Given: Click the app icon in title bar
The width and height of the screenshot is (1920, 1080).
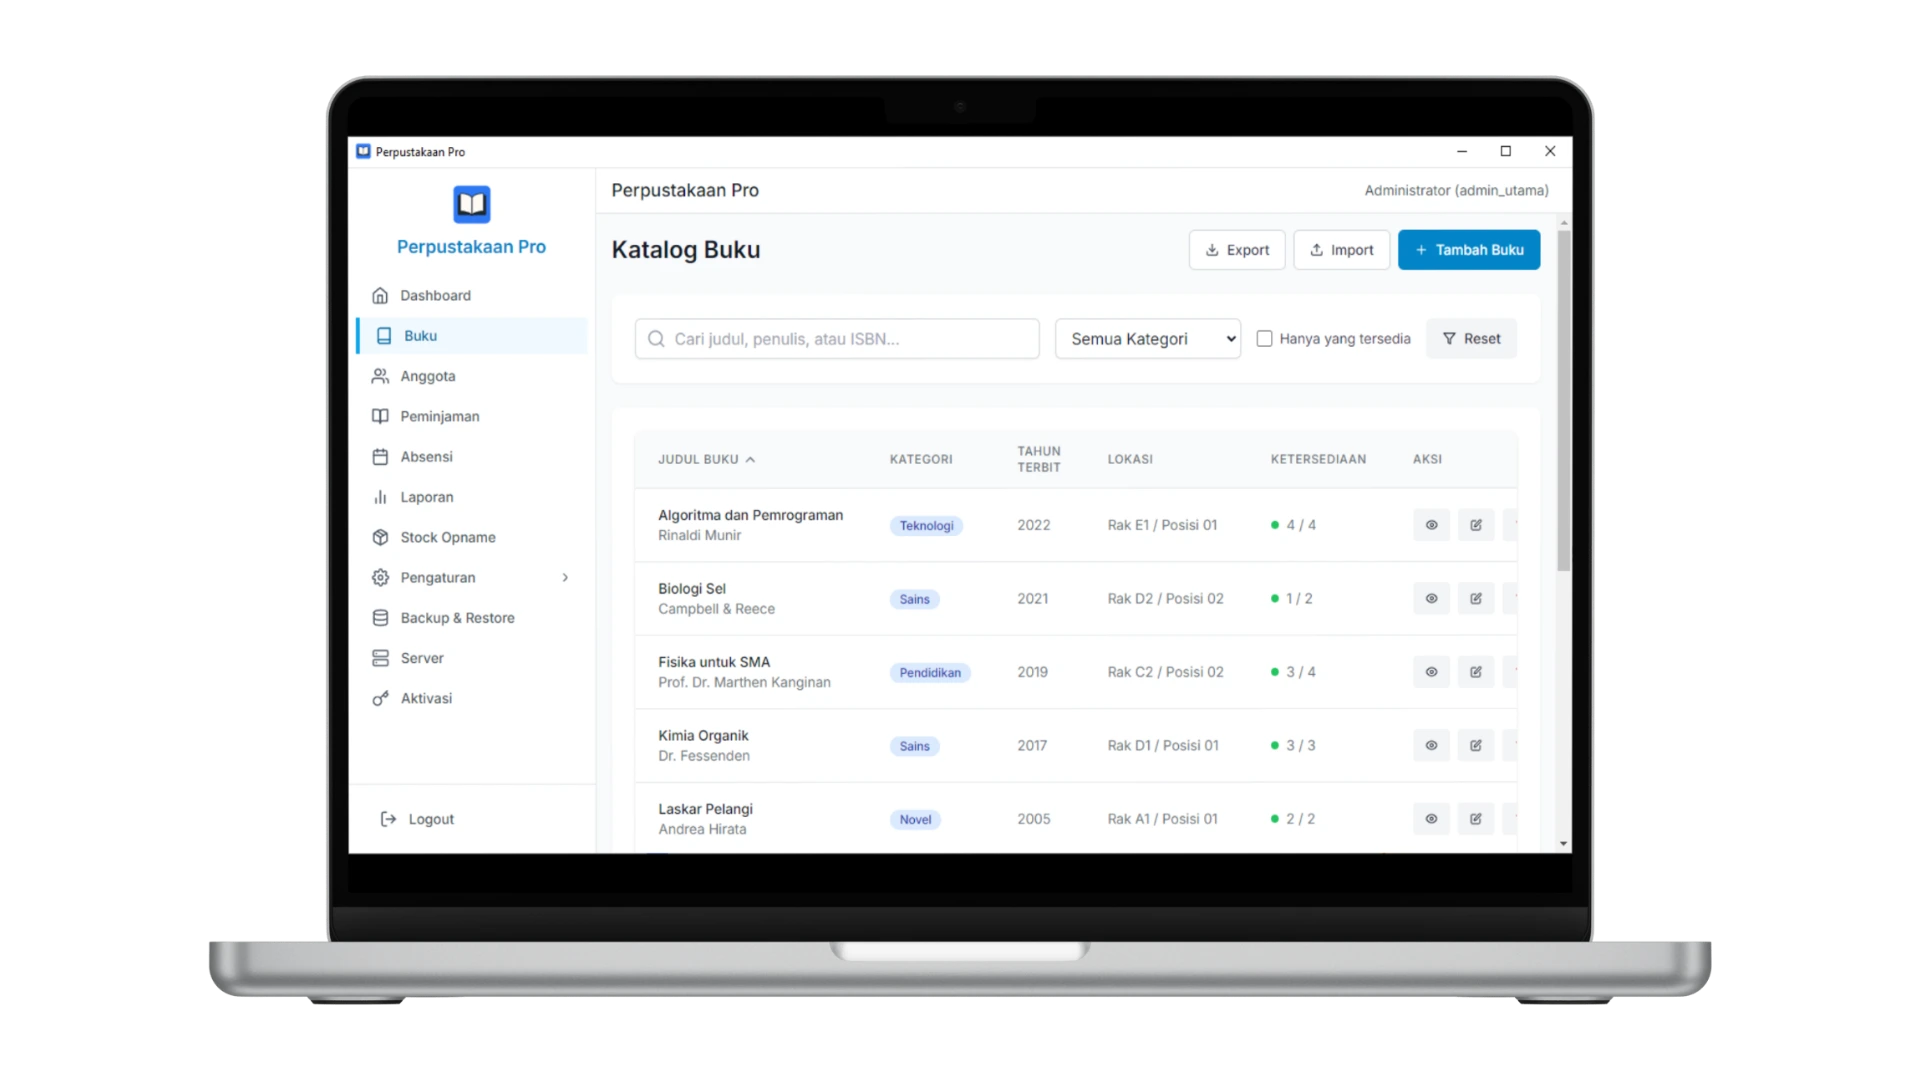Looking at the screenshot, I should point(363,151).
